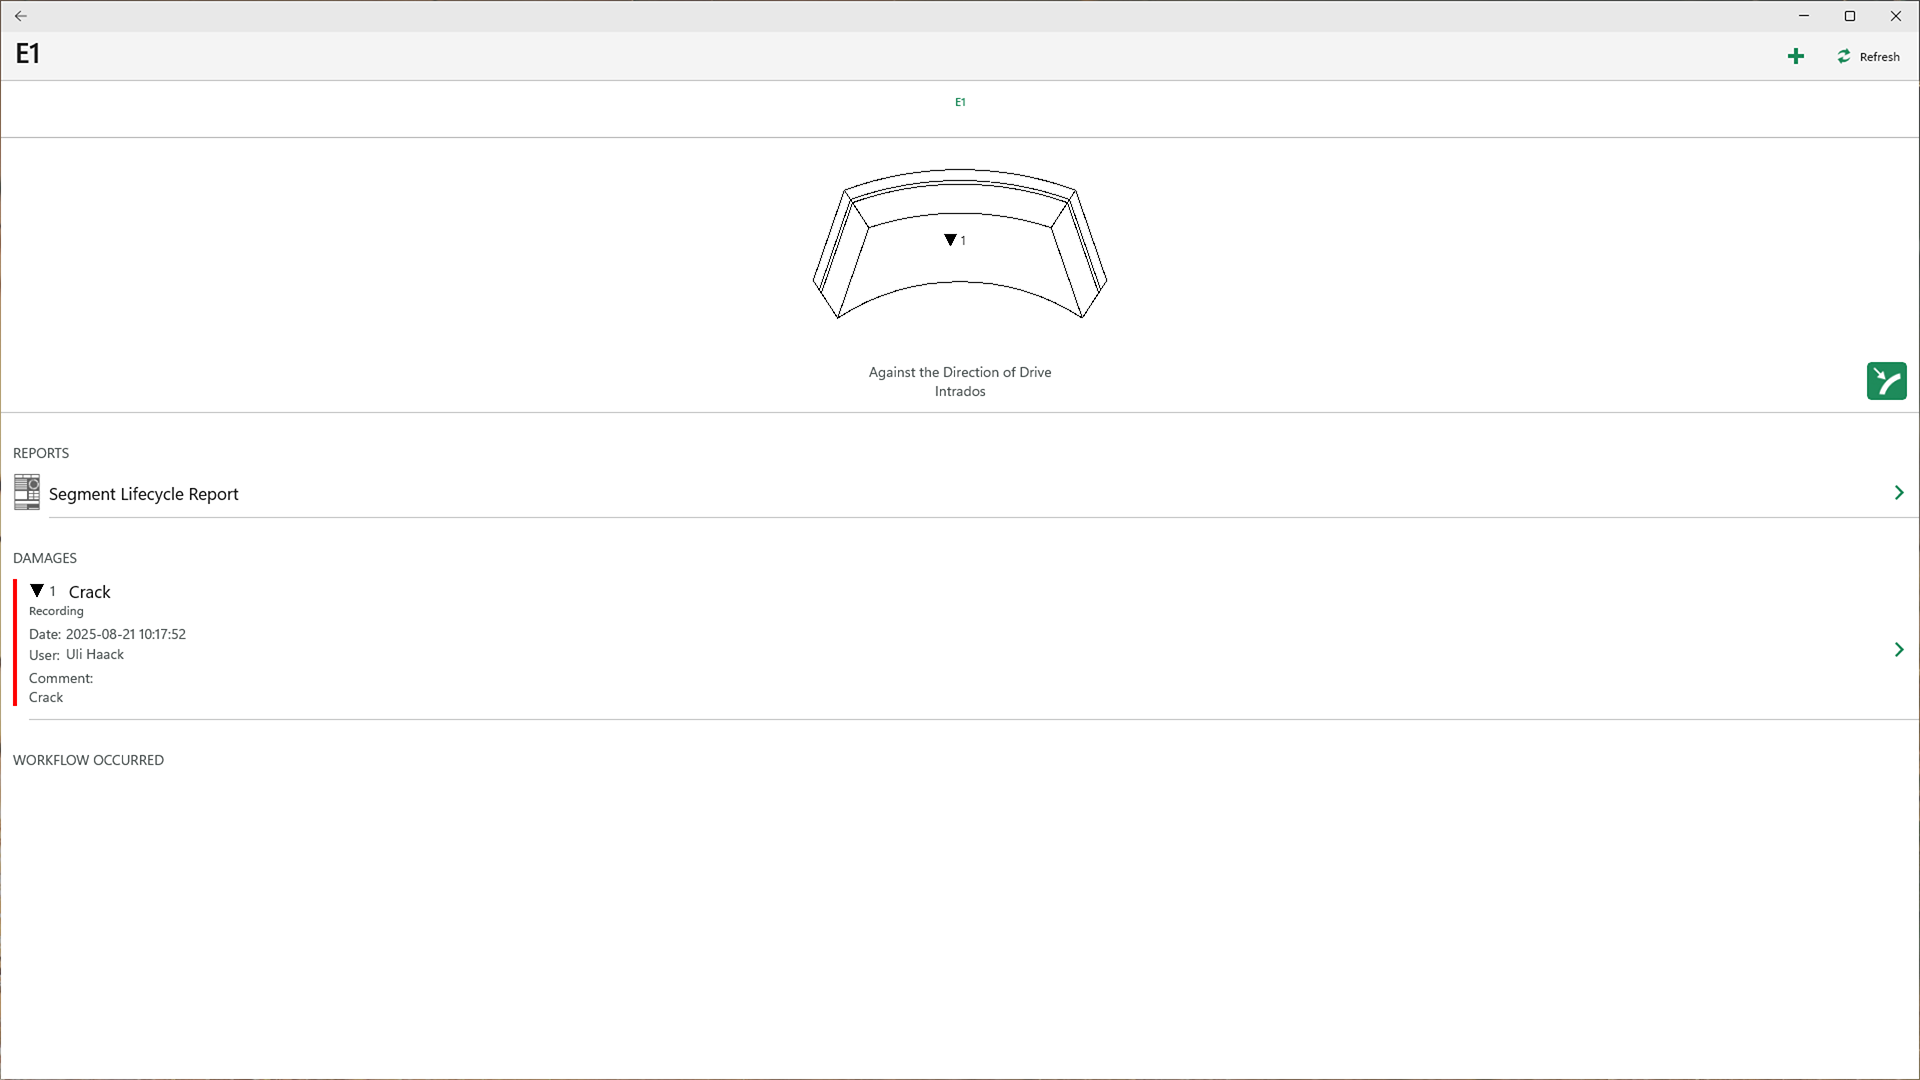Click the DAMAGES section header
This screenshot has height=1080, width=1920.
pyautogui.click(x=45, y=558)
